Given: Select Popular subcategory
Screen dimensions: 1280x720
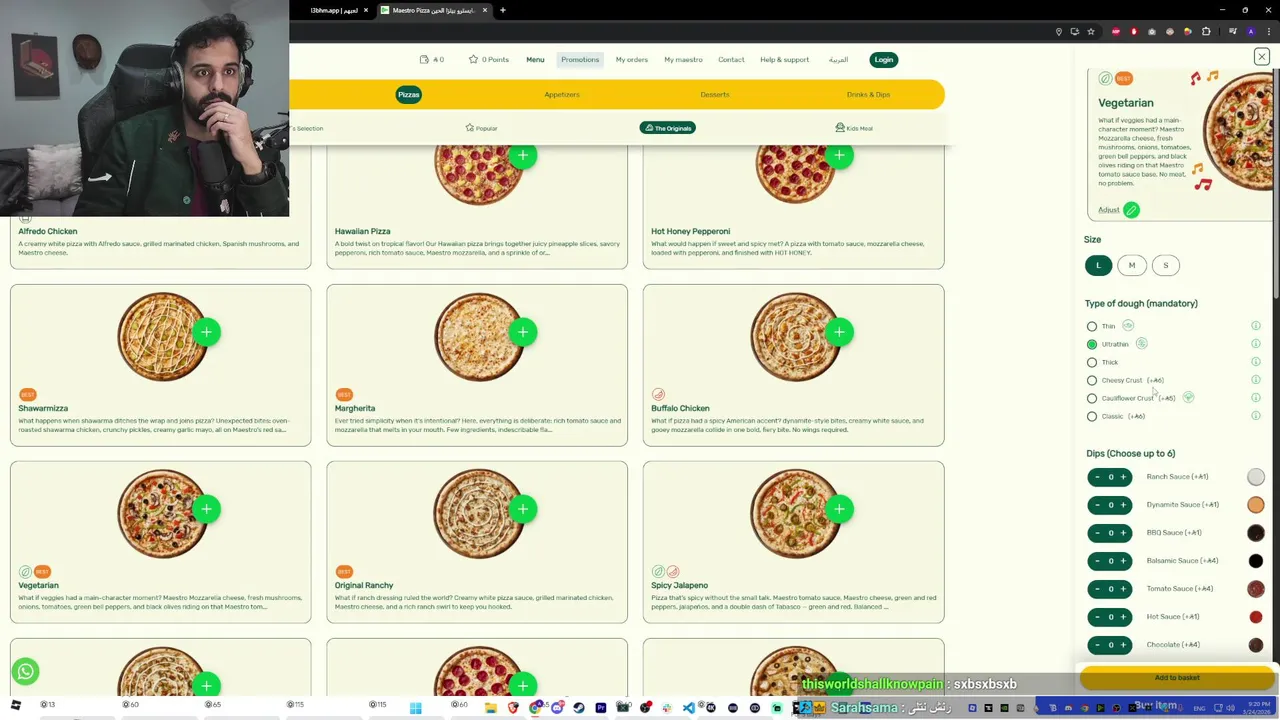Looking at the screenshot, I should [481, 128].
